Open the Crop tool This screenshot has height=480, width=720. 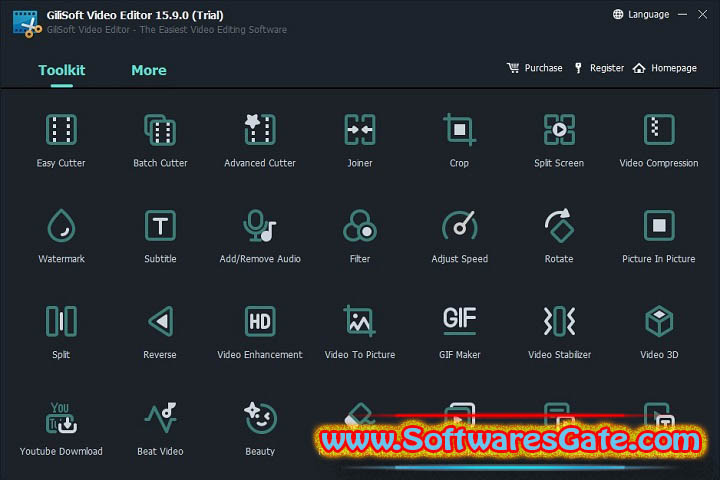[459, 141]
